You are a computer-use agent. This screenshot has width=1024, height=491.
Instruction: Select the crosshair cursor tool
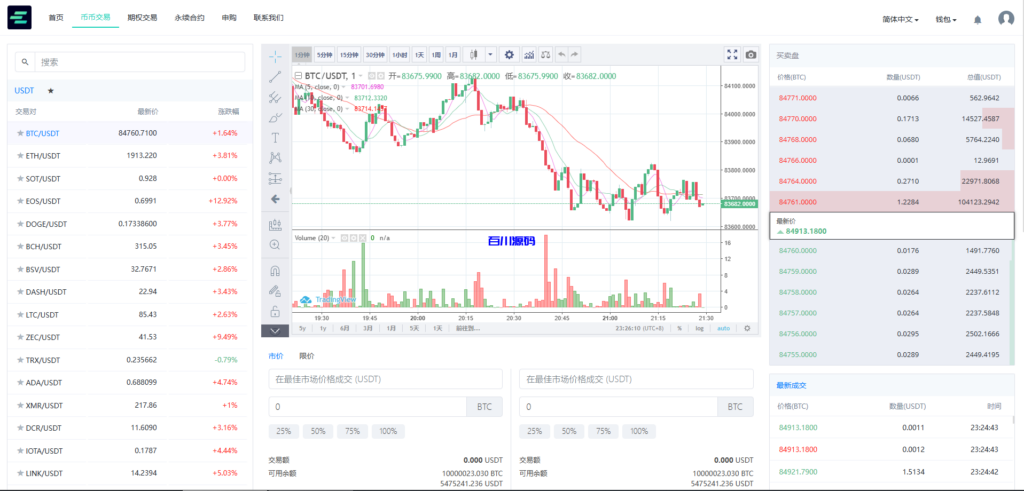coord(275,55)
